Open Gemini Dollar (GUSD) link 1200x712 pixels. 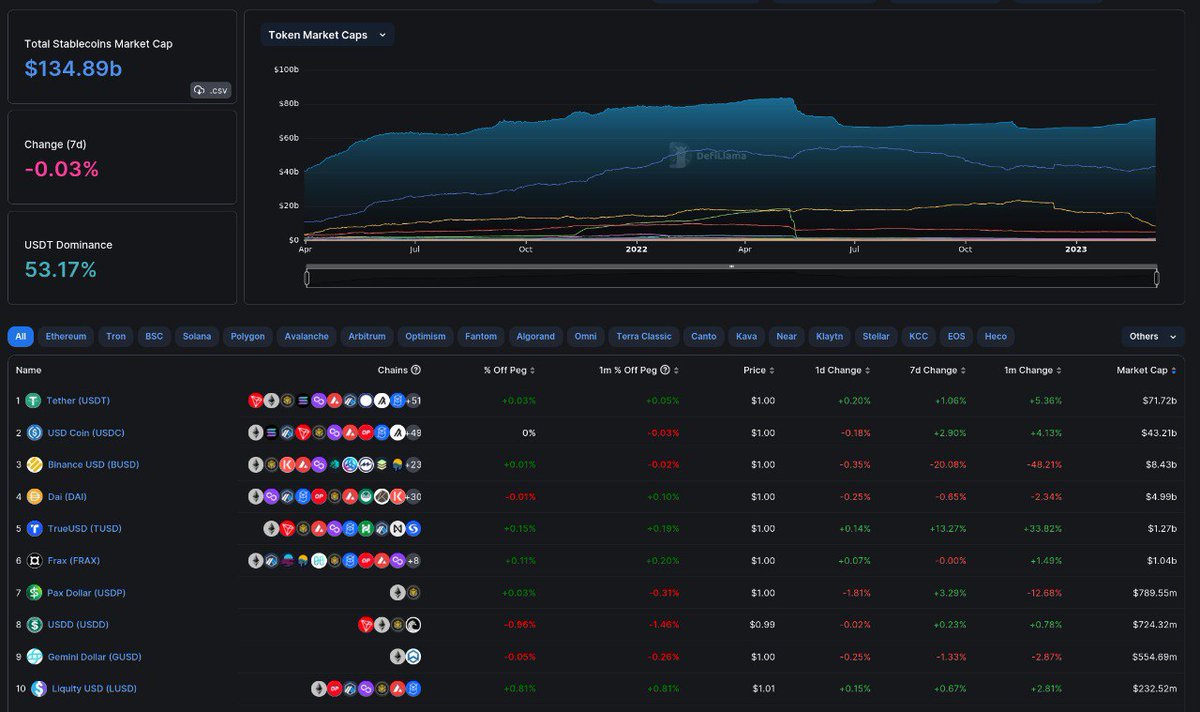[x=95, y=657]
